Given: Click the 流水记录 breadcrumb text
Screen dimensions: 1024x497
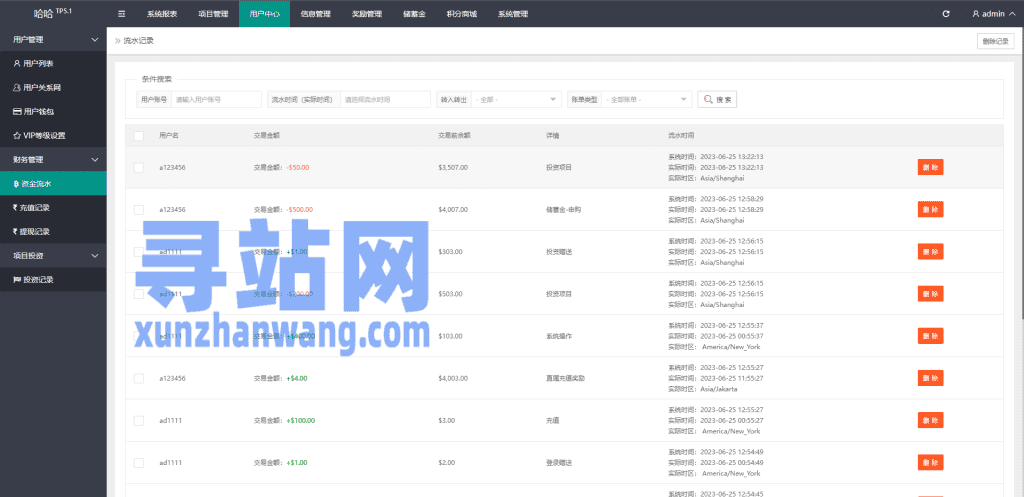Looking at the screenshot, I should click(138, 40).
